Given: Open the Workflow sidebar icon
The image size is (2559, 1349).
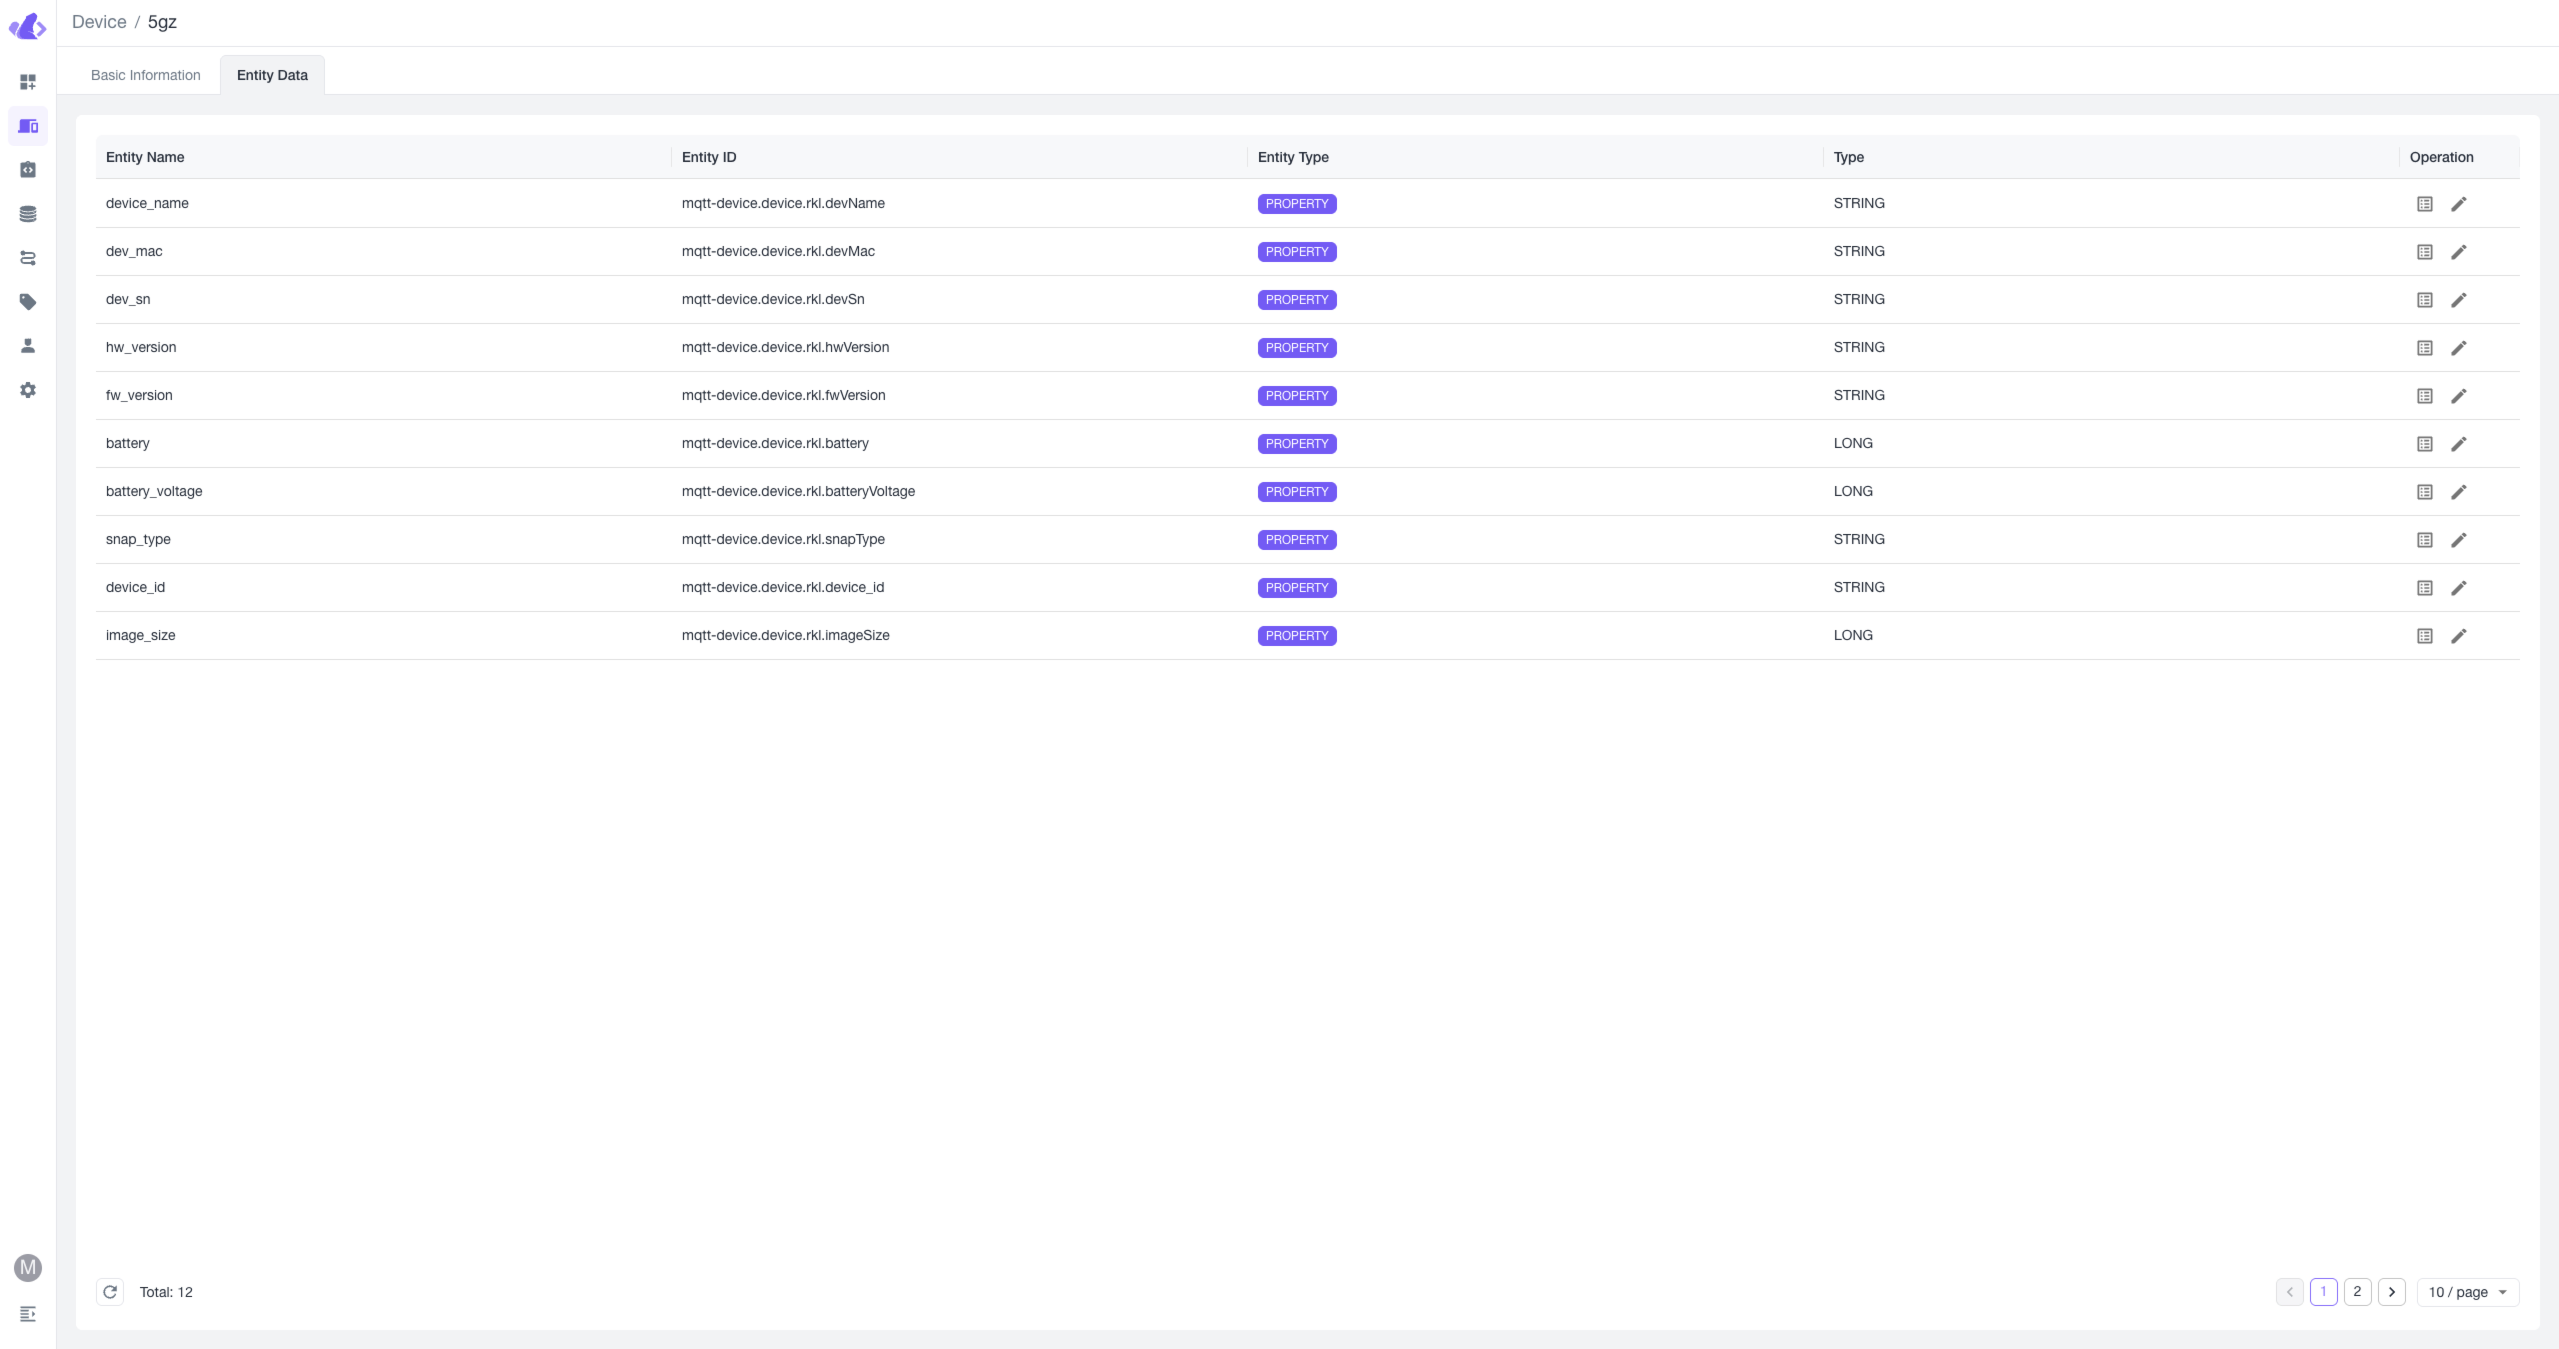Looking at the screenshot, I should pos(28,258).
